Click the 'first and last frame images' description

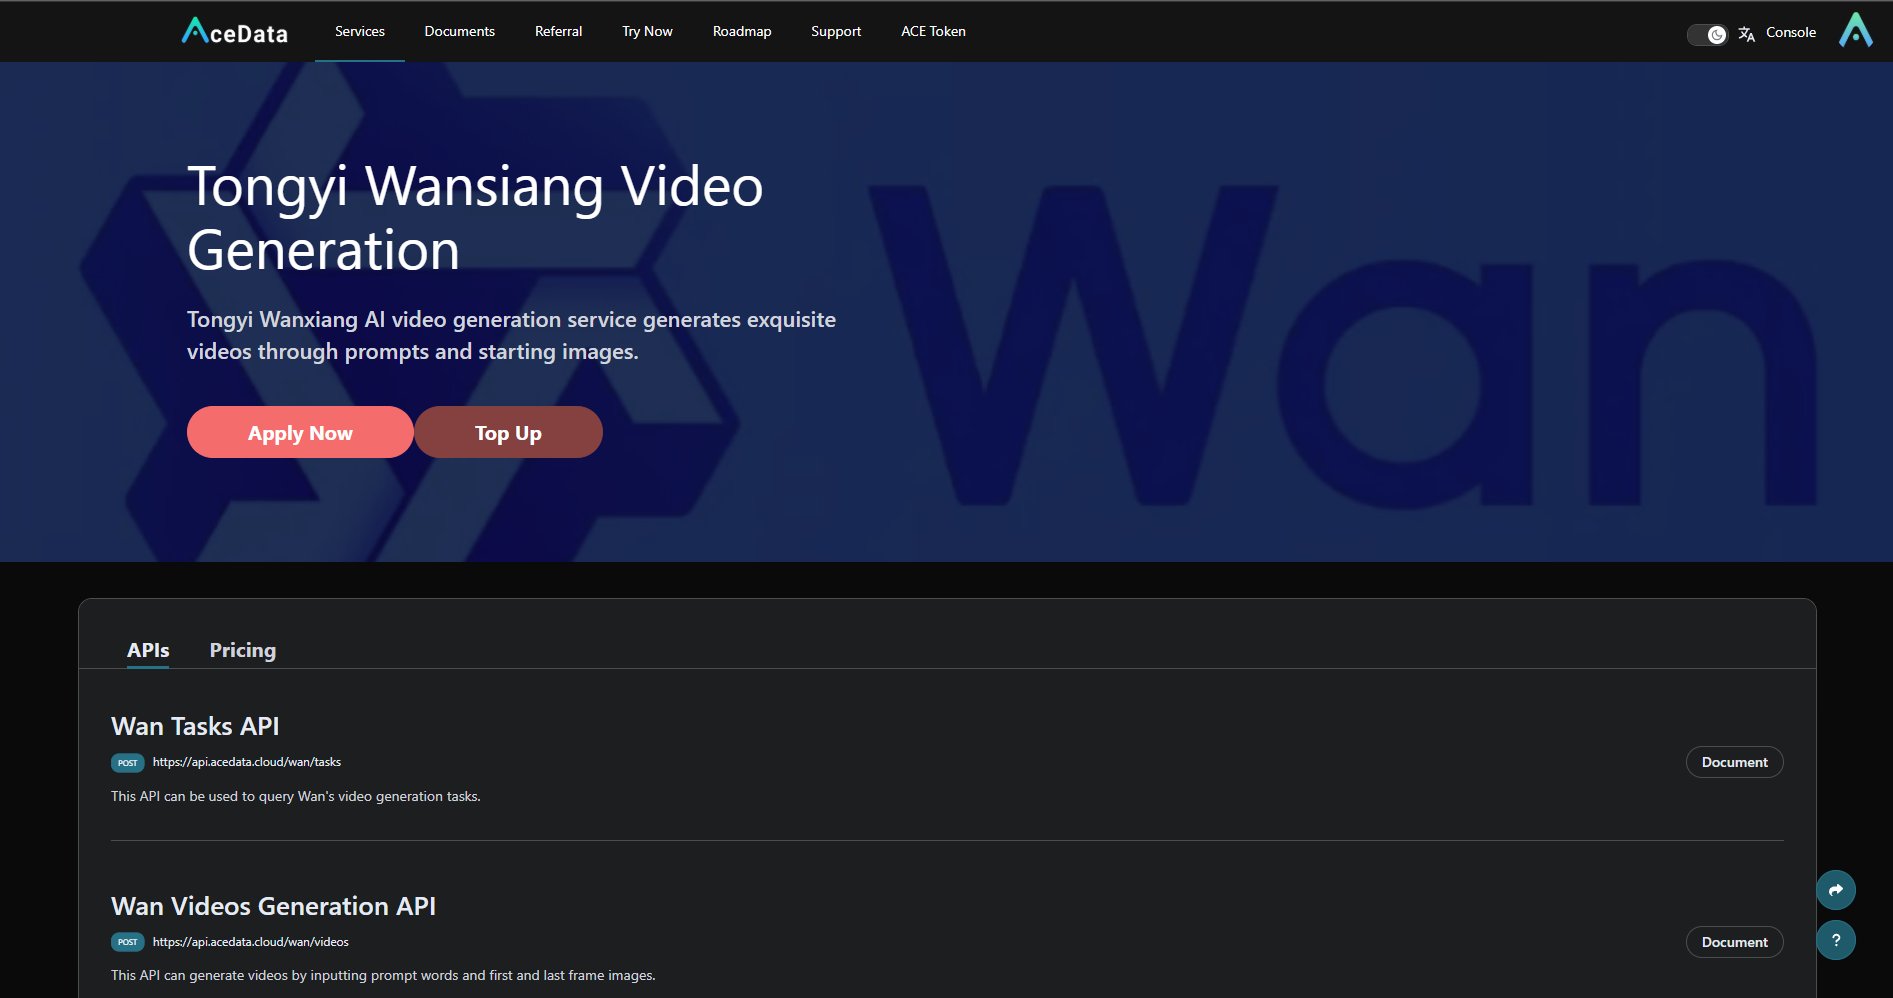pyautogui.click(x=383, y=975)
